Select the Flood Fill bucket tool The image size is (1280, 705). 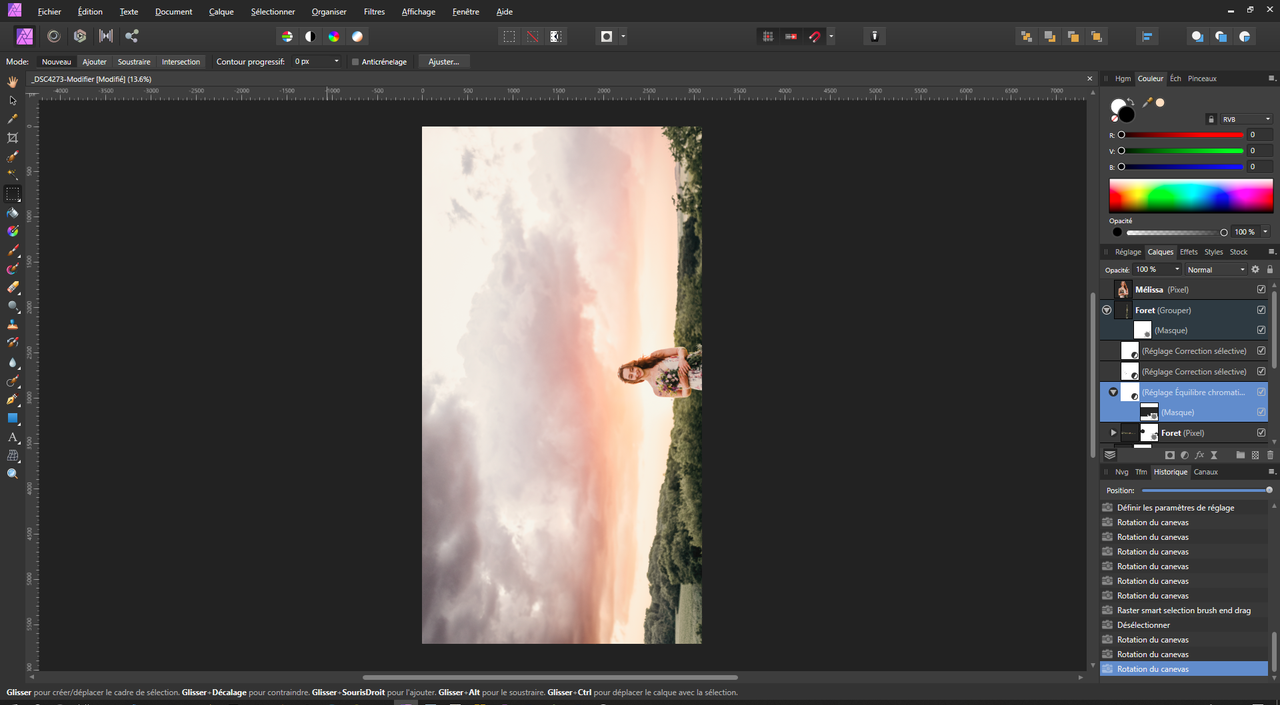coord(13,213)
